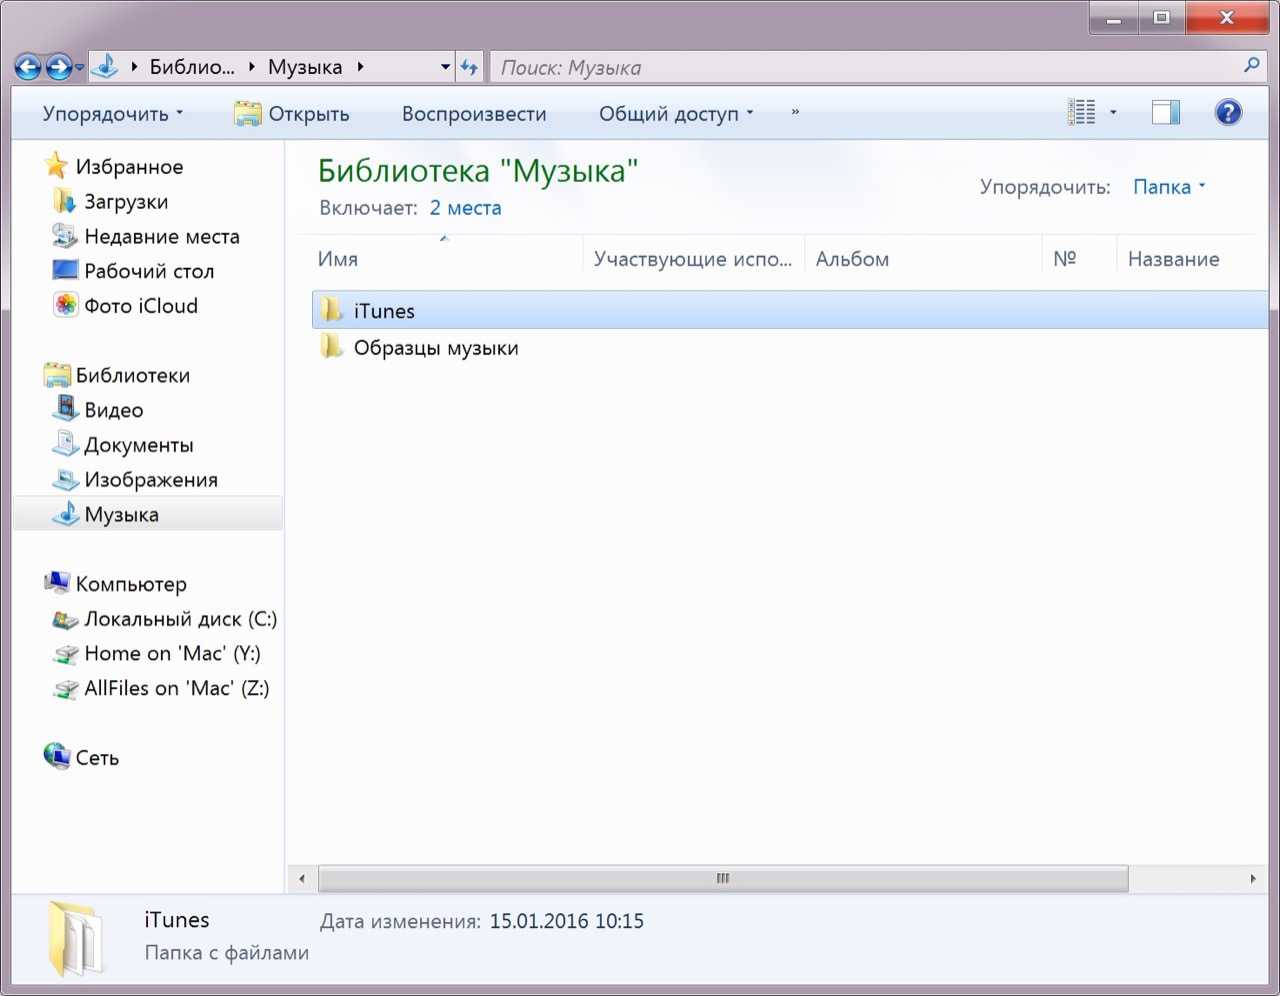Expand the Упорядочить toolbar menu
Viewport: 1280px width, 996px height.
tap(112, 114)
